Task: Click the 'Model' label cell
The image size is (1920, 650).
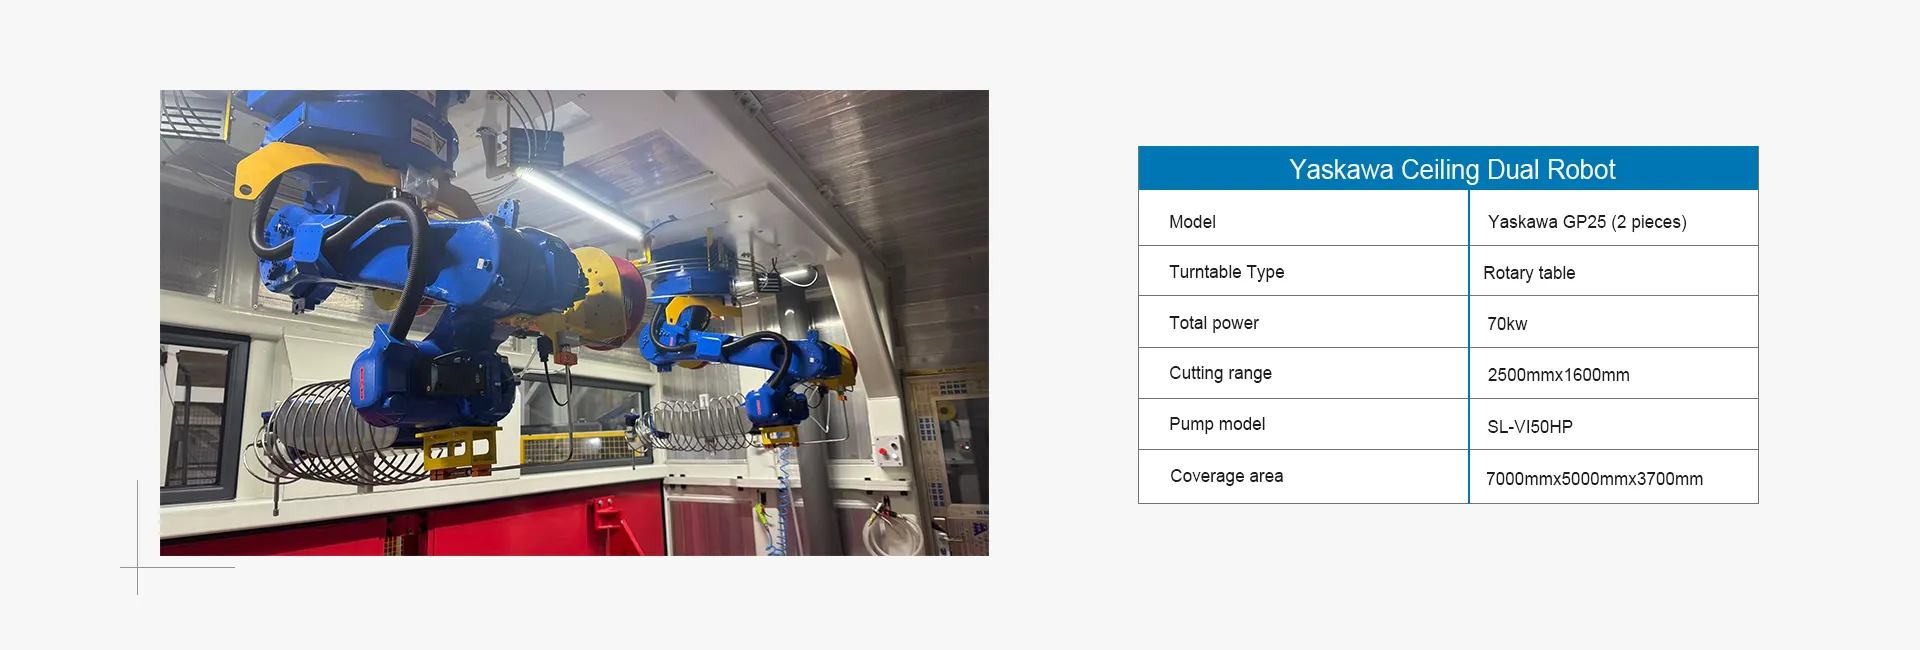Action: (x=1303, y=218)
